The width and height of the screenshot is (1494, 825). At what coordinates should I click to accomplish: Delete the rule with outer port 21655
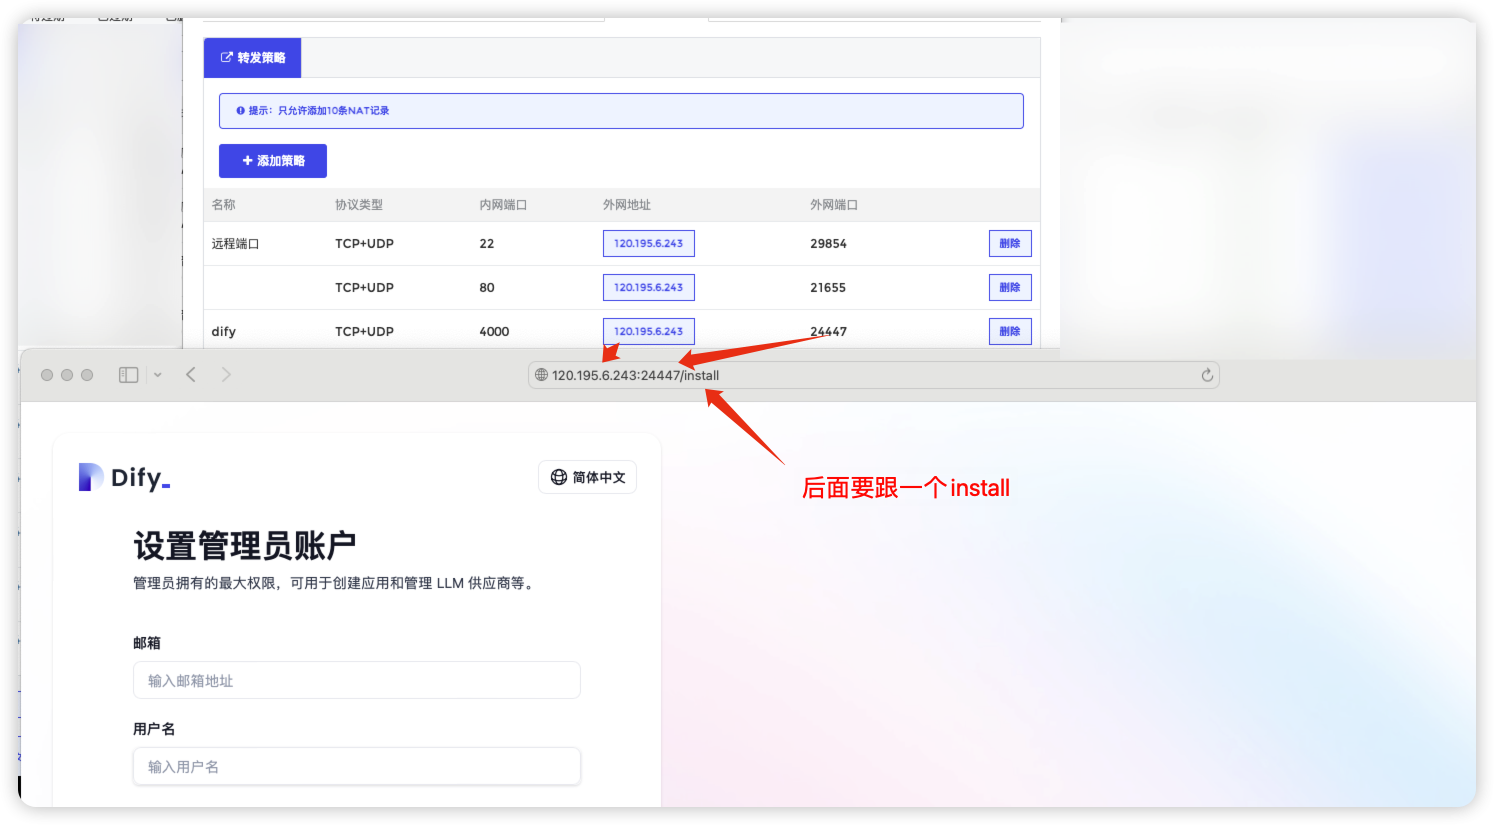coord(1010,288)
